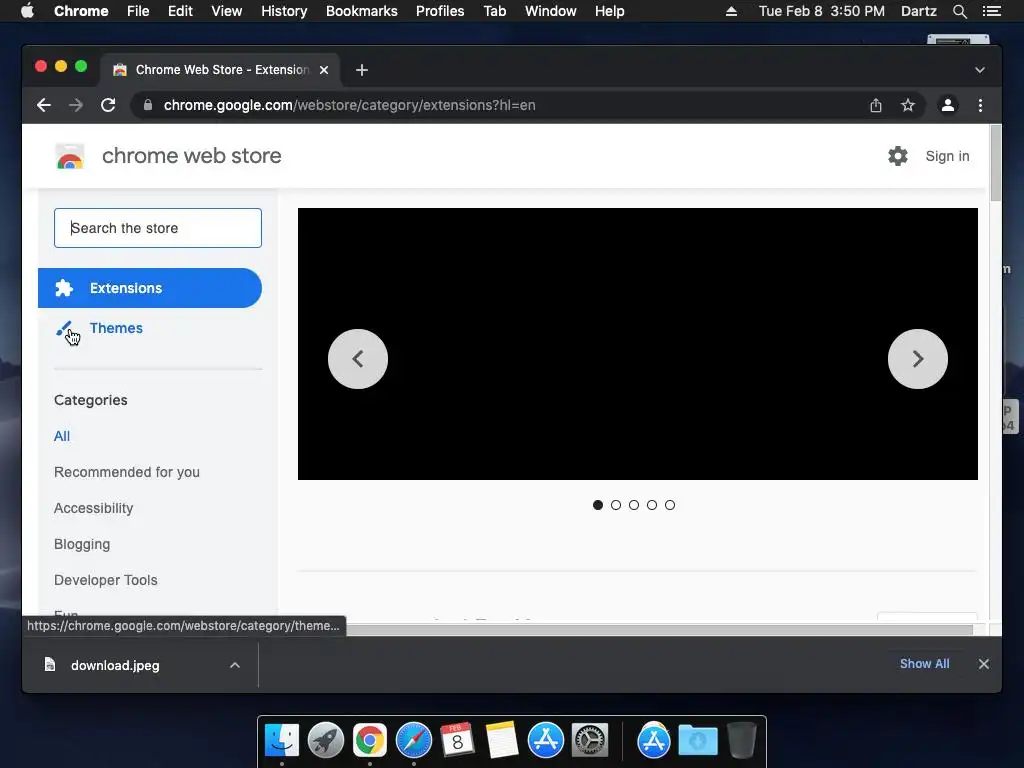This screenshot has height=768, width=1024.
Task: Open Notification Center icon in menu bar
Action: (x=991, y=11)
